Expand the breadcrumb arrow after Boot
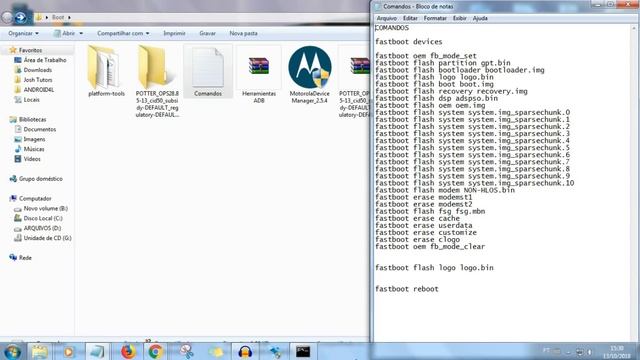 point(69,17)
